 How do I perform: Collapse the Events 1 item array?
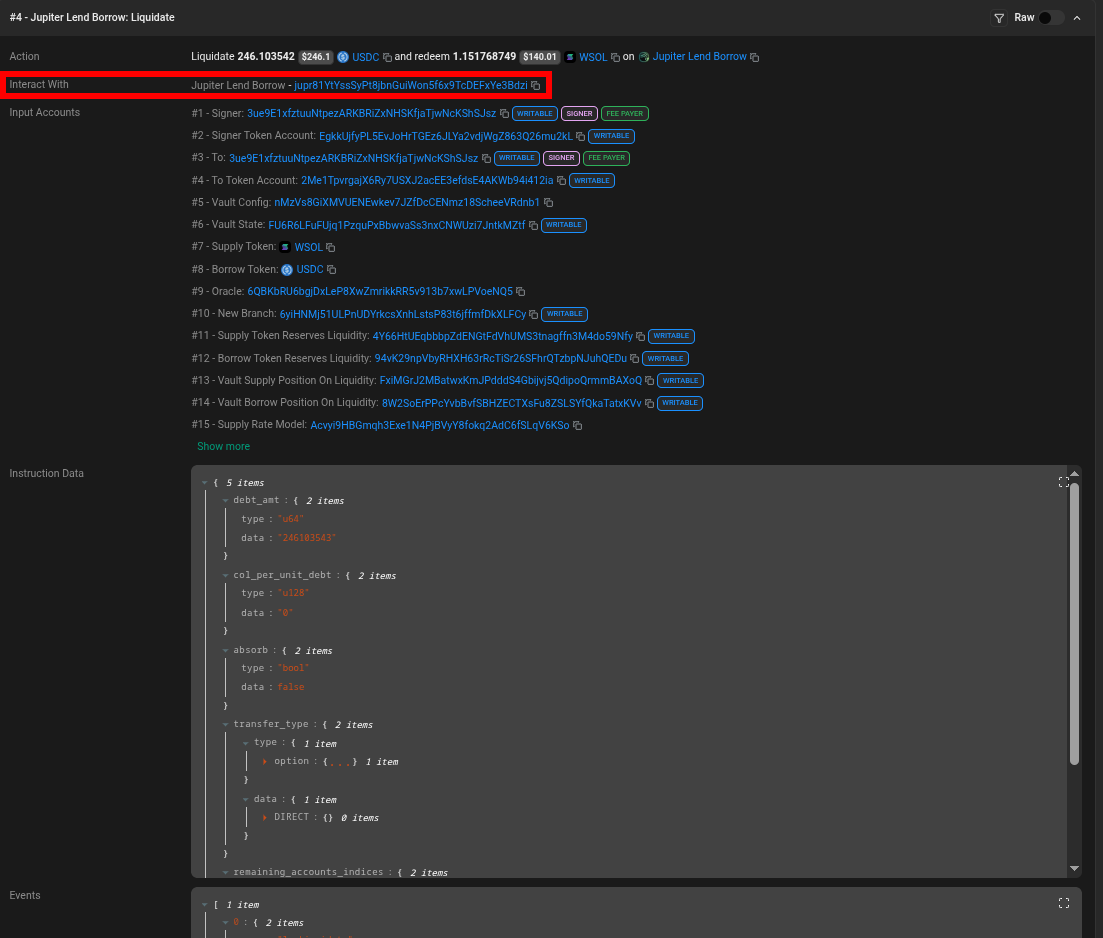coord(205,905)
